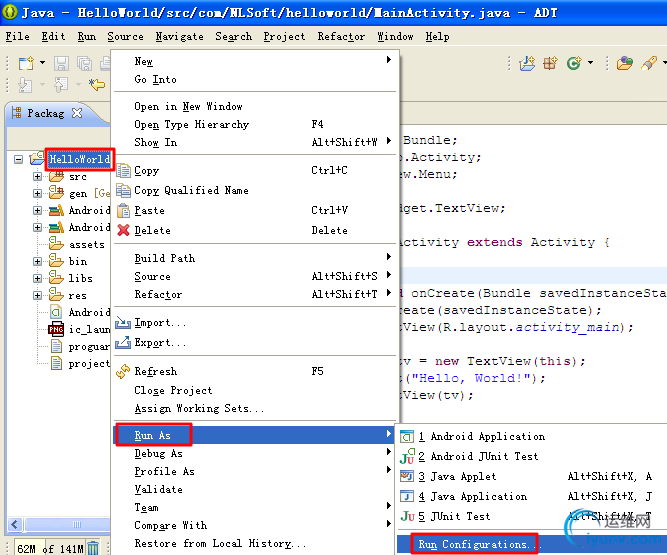Choose New in the context menu
Image resolution: width=667 pixels, height=555 pixels.
(255, 61)
